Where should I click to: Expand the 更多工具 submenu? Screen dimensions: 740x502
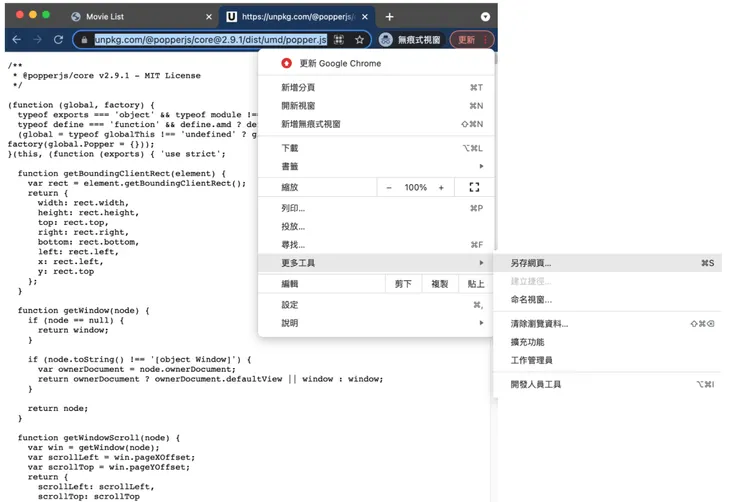click(376, 263)
